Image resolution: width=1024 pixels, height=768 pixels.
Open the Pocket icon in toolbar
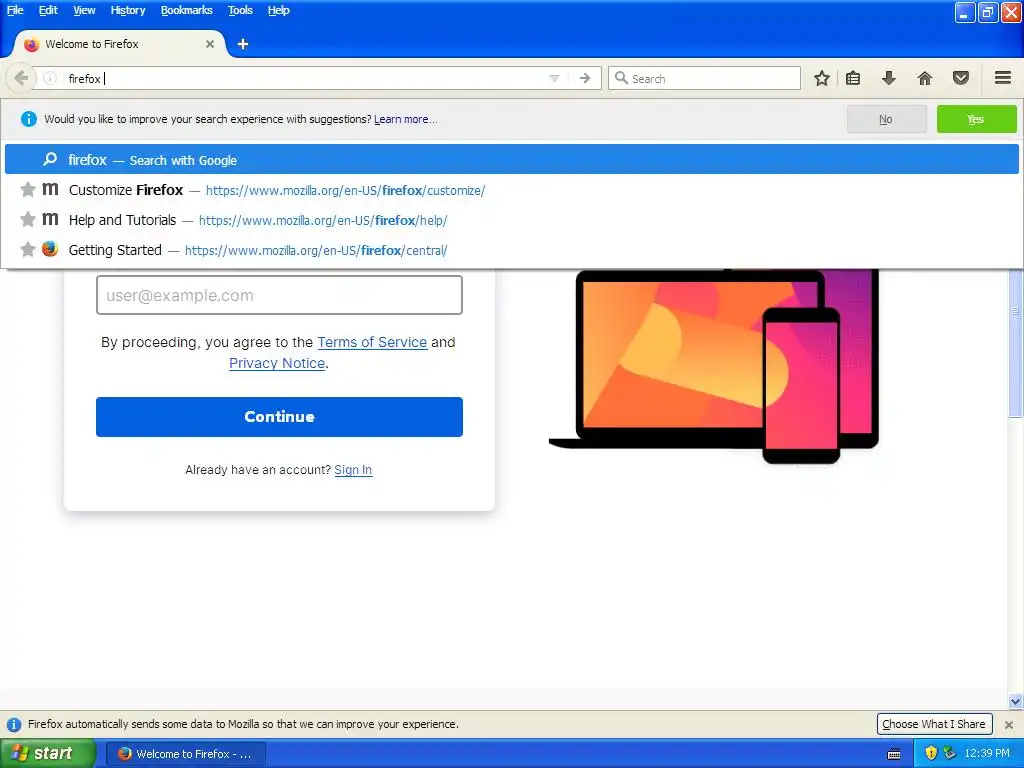click(x=961, y=78)
